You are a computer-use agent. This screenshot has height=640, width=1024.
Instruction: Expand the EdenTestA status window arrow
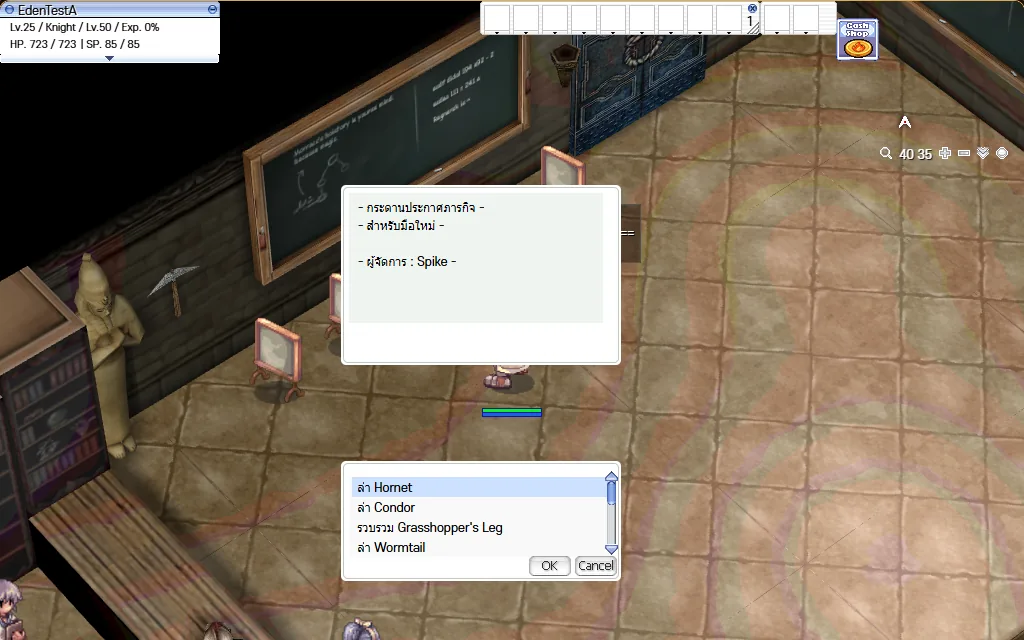[x=109, y=58]
